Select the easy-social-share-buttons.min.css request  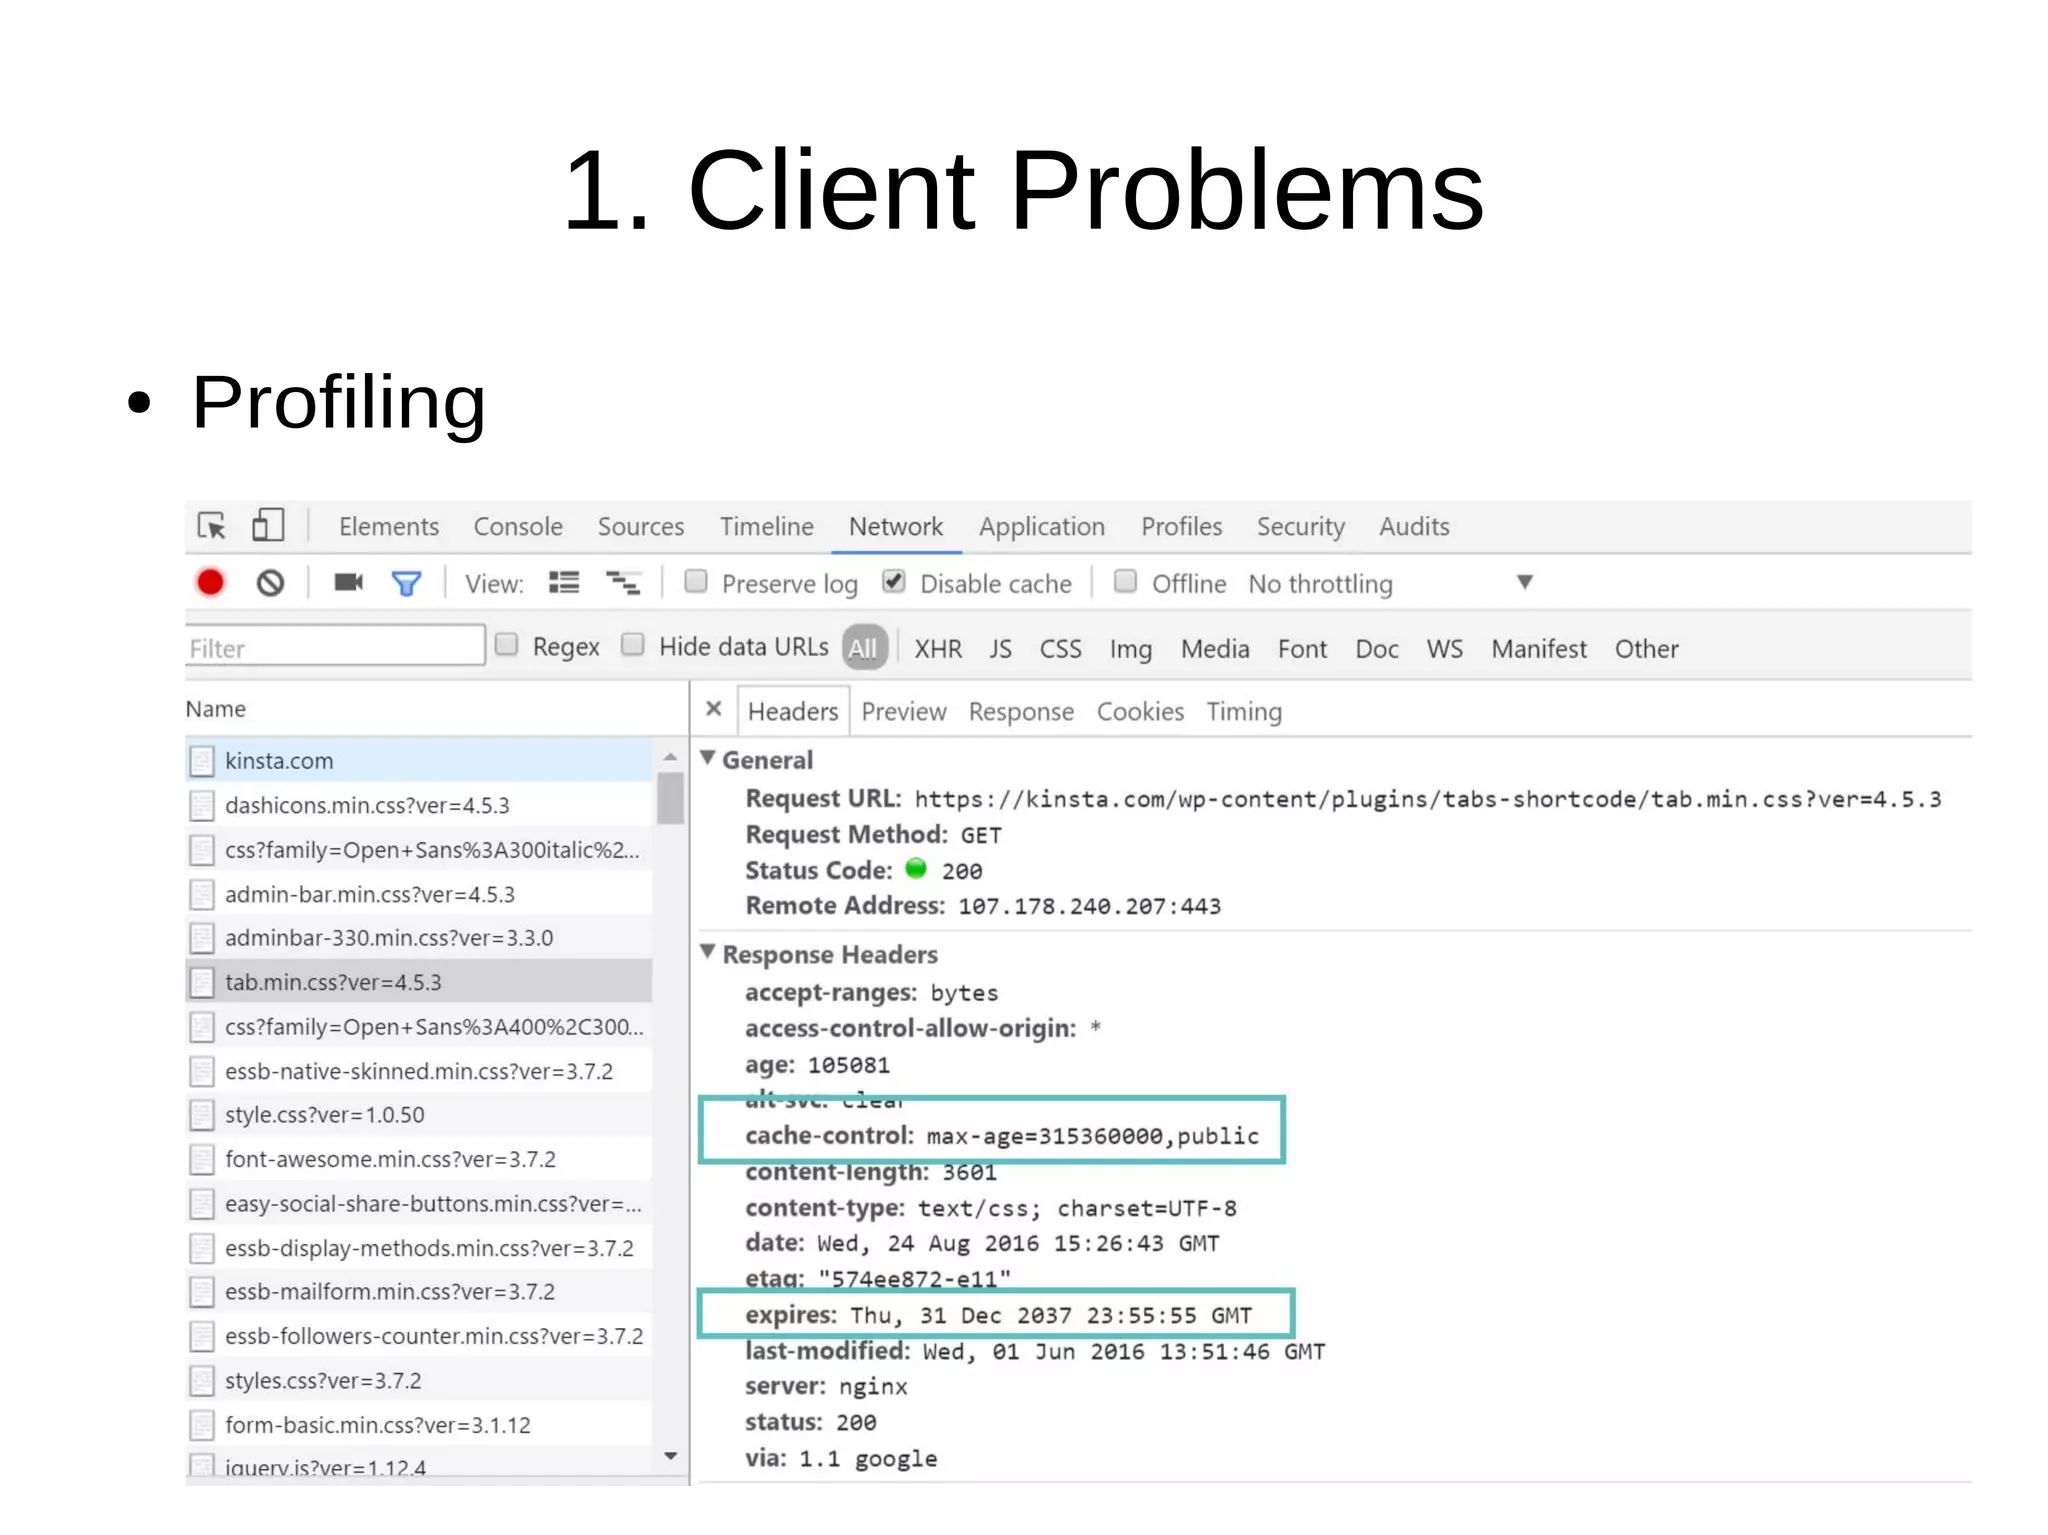click(x=419, y=1204)
